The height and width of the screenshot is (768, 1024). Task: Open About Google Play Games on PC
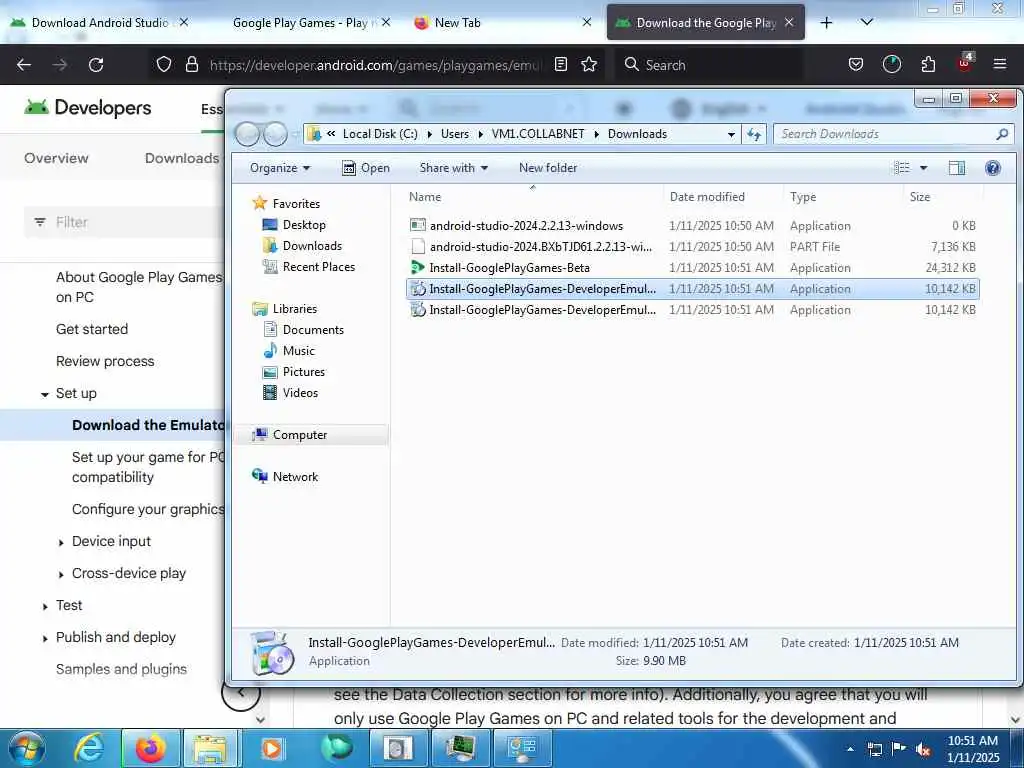139,287
